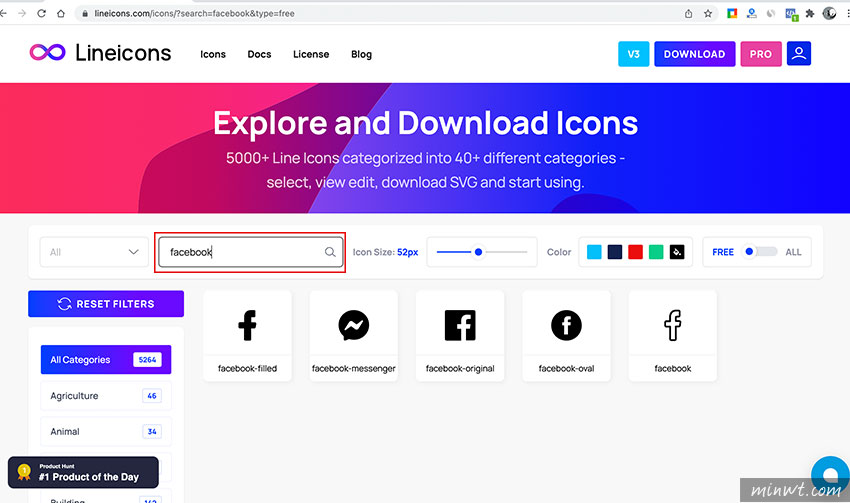Image resolution: width=850 pixels, height=503 pixels.
Task: Click the browser address bar URL
Action: [x=194, y=14]
